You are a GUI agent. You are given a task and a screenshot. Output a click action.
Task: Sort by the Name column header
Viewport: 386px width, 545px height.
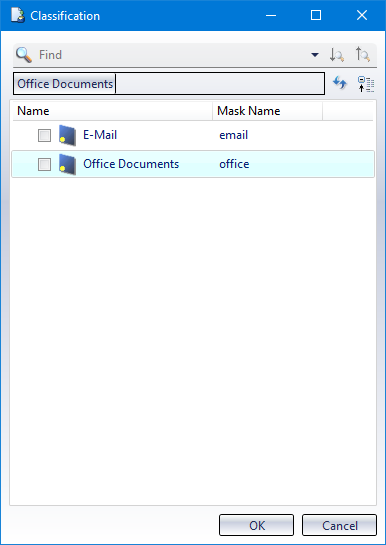point(113,111)
